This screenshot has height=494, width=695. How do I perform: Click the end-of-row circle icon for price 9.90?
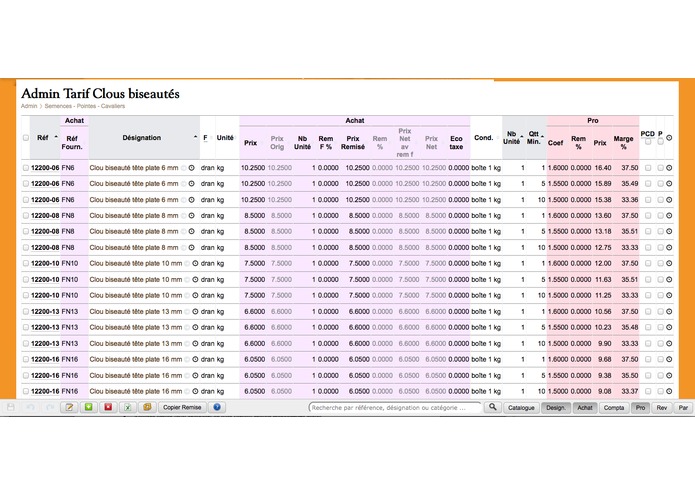[x=669, y=343]
